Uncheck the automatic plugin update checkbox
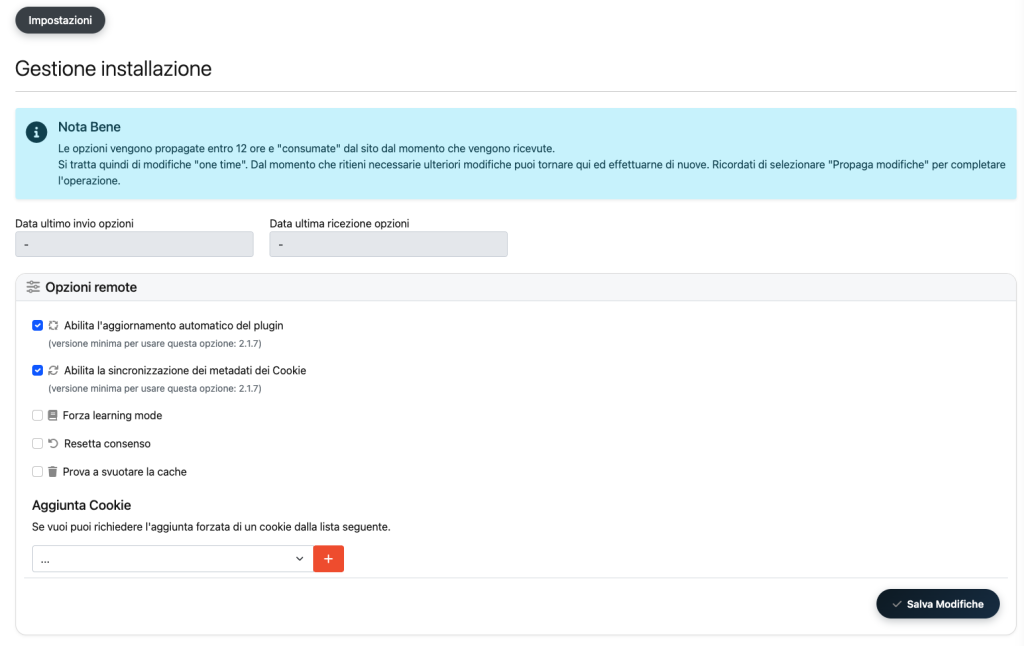This screenshot has width=1024, height=646. 38,325
